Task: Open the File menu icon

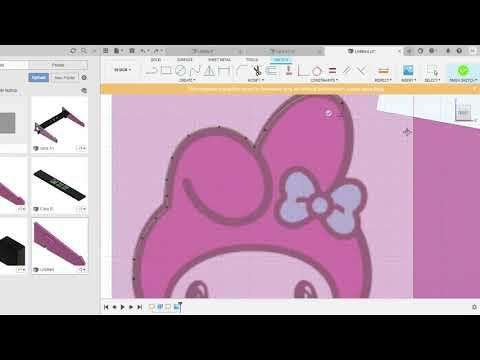Action: [x=117, y=51]
